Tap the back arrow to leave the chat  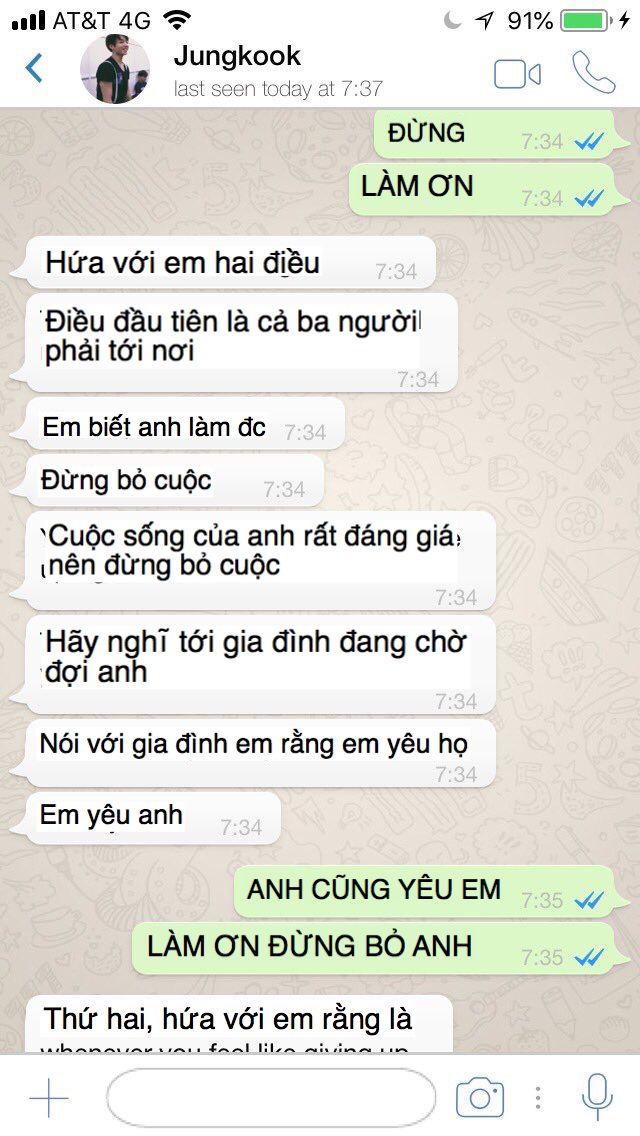tap(34, 69)
